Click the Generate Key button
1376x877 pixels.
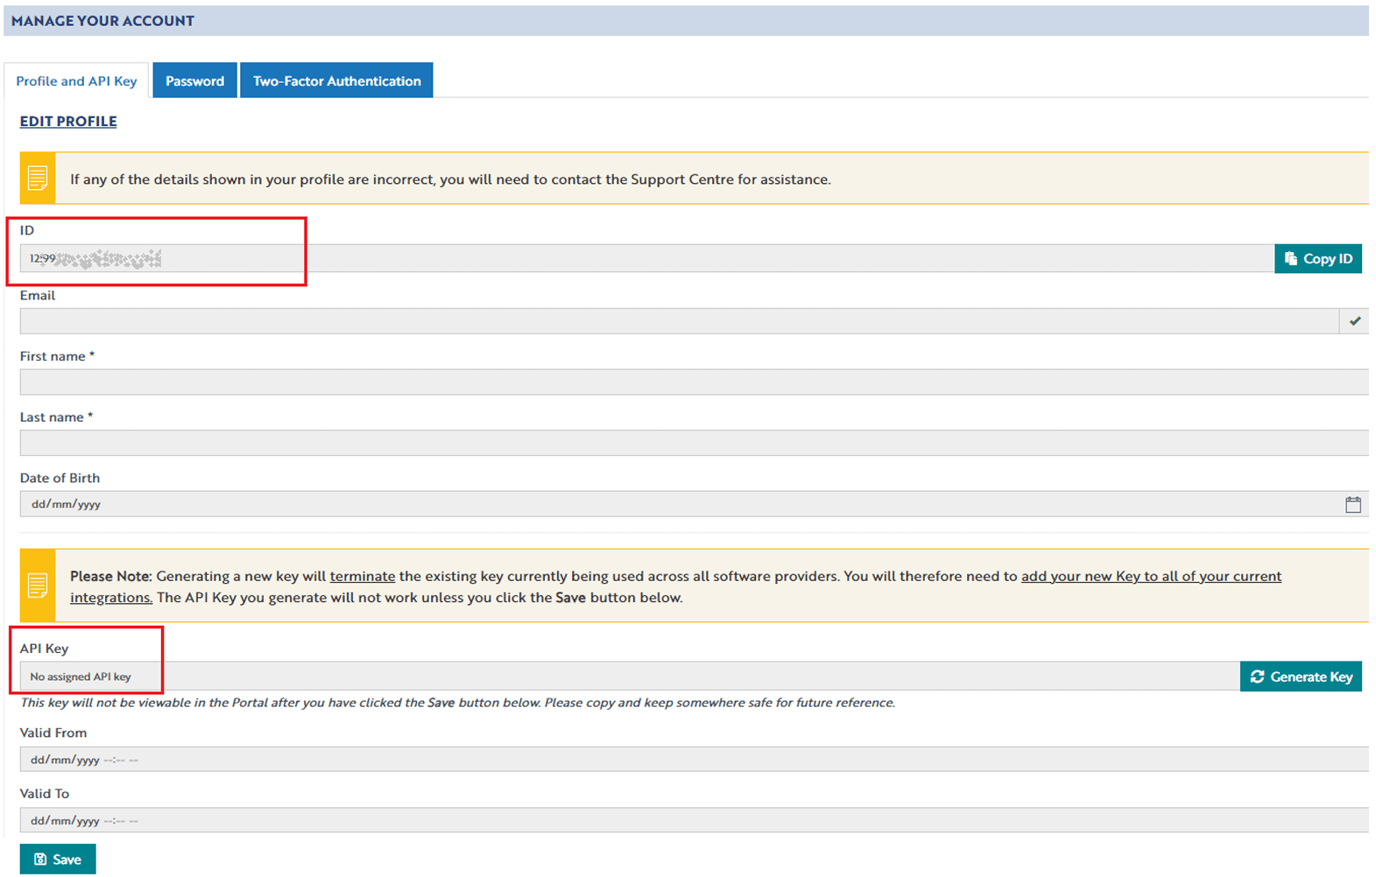[1301, 676]
